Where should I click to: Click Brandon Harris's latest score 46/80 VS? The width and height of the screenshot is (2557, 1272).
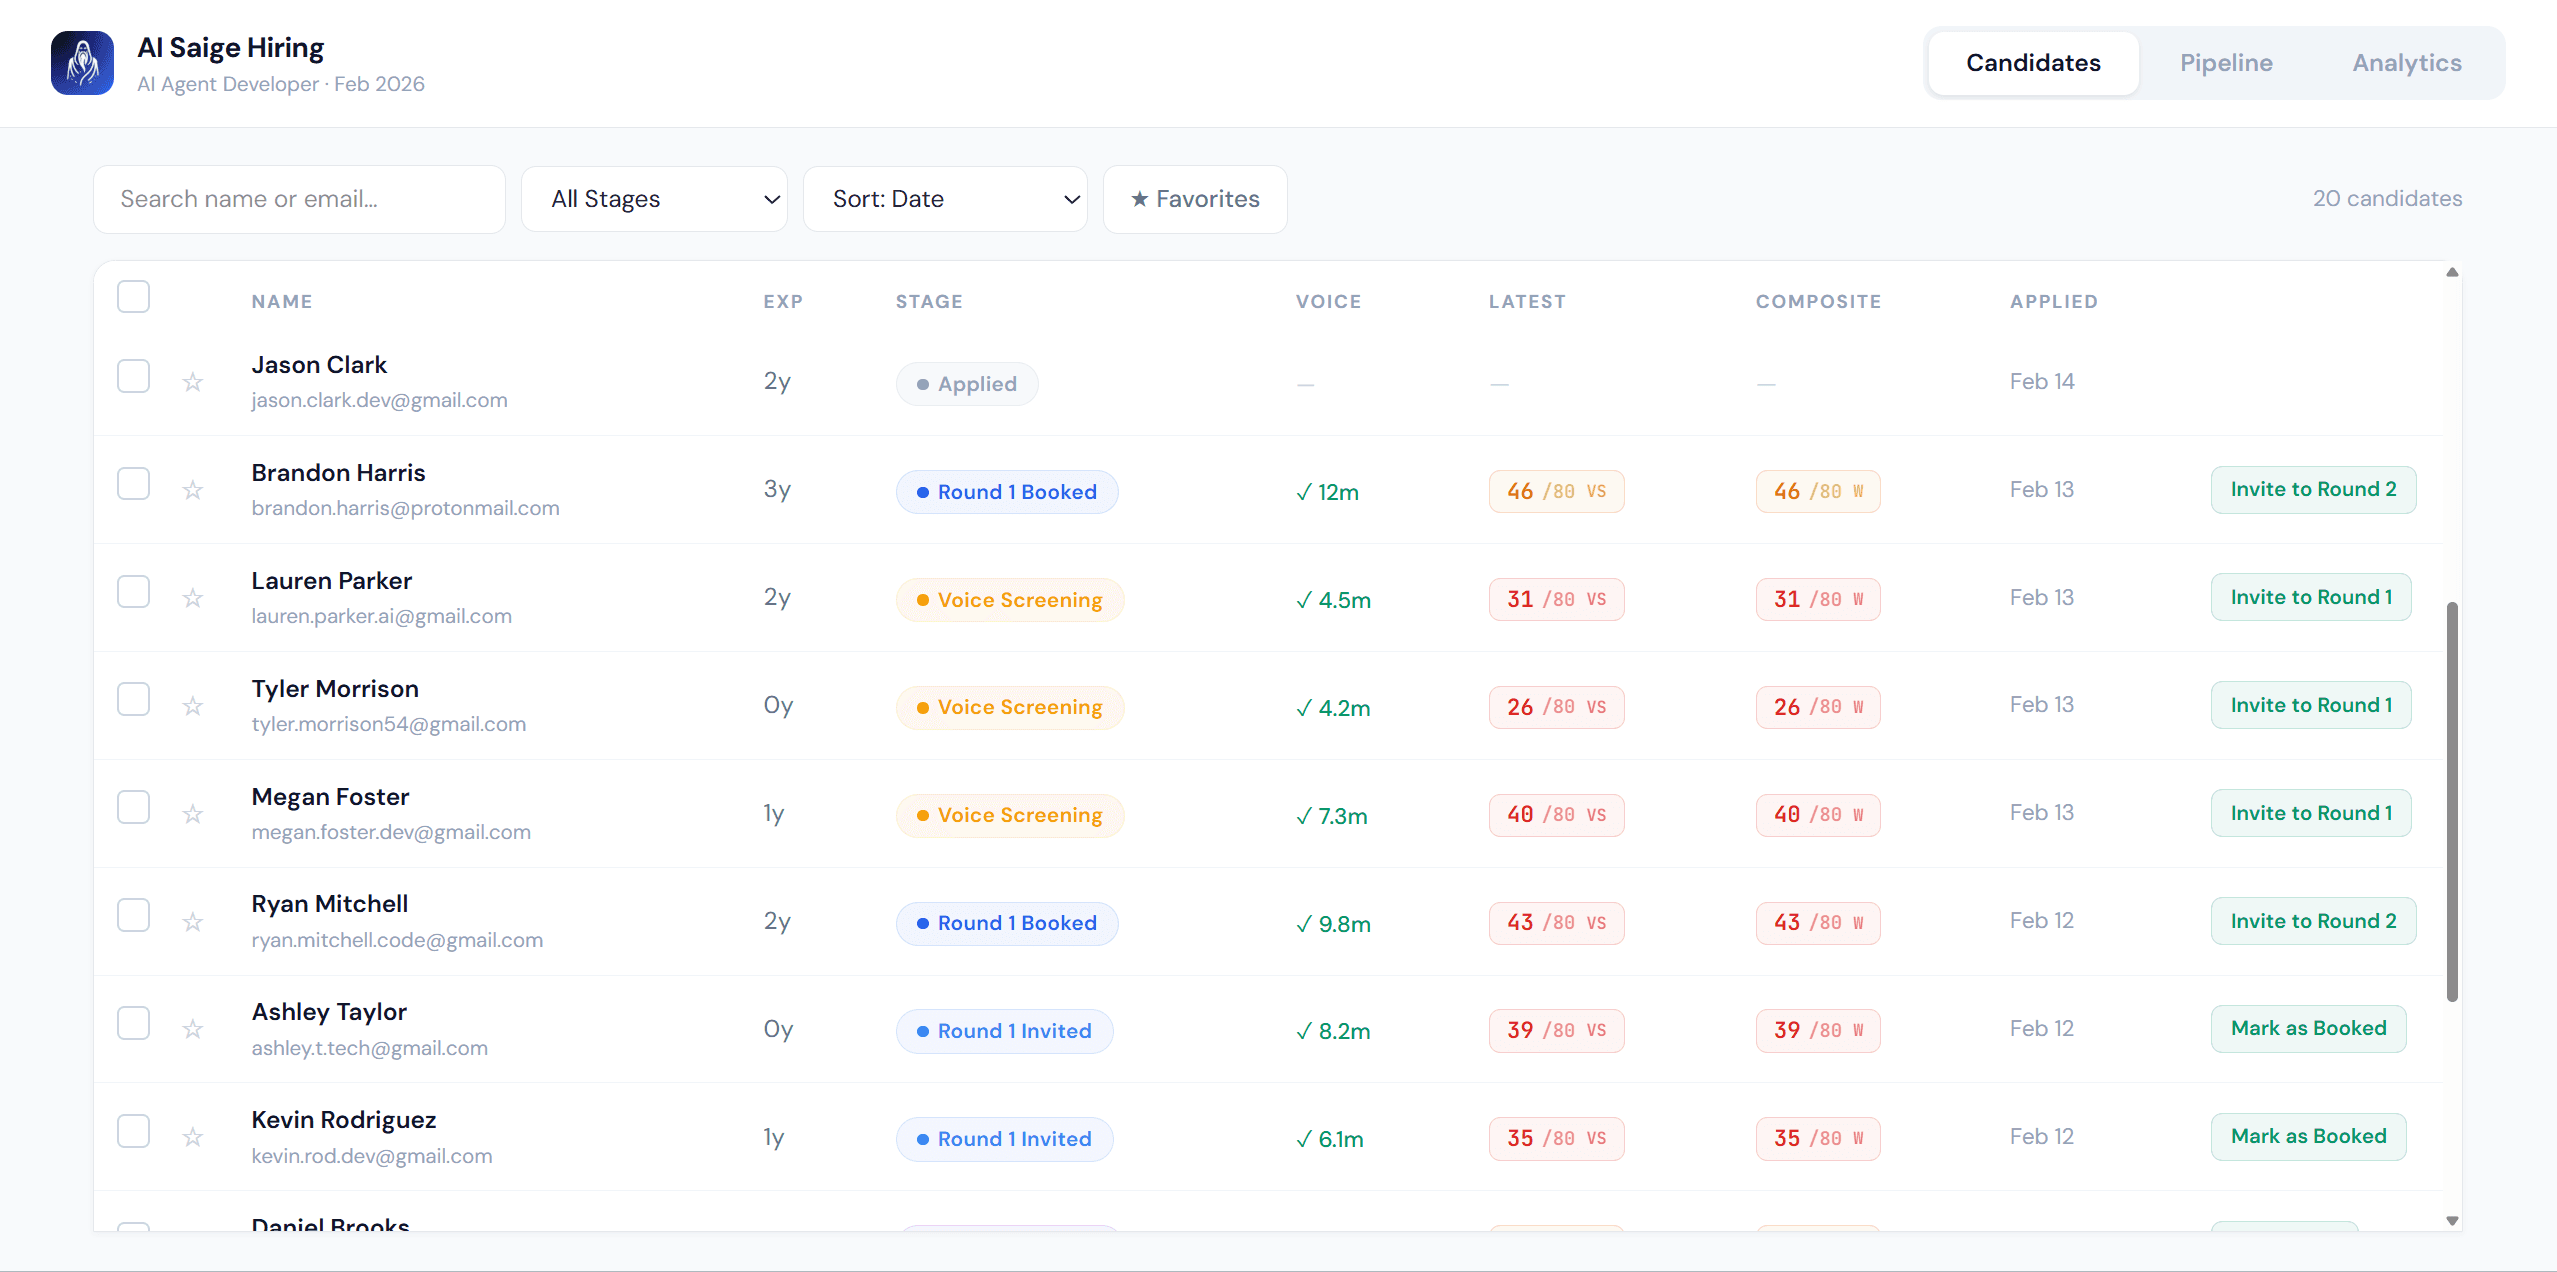(1556, 492)
